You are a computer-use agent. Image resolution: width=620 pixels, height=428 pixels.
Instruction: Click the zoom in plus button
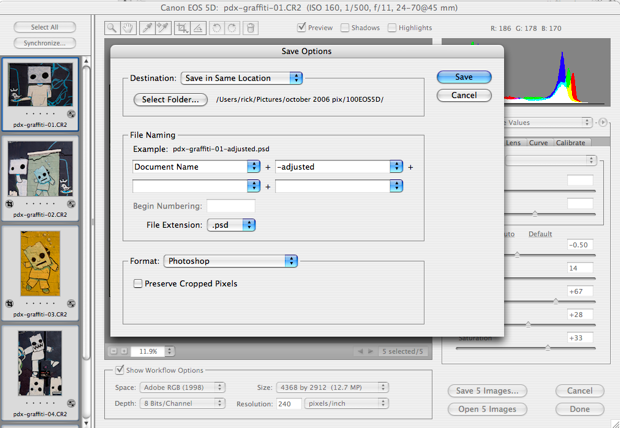pyautogui.click(x=124, y=351)
